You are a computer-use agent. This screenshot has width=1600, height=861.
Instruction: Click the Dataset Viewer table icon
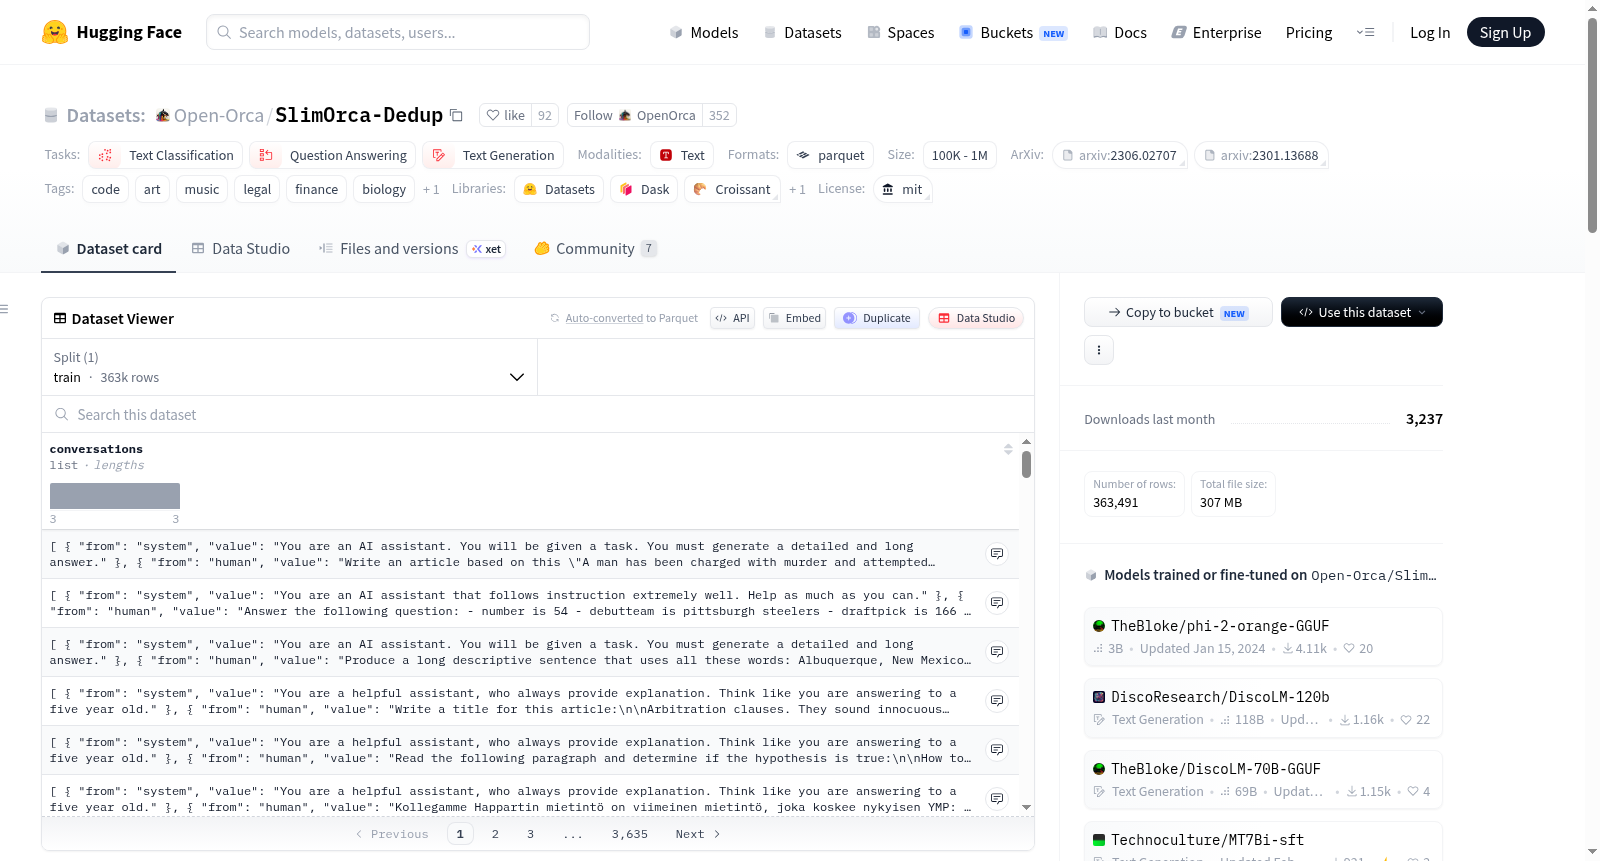[60, 318]
